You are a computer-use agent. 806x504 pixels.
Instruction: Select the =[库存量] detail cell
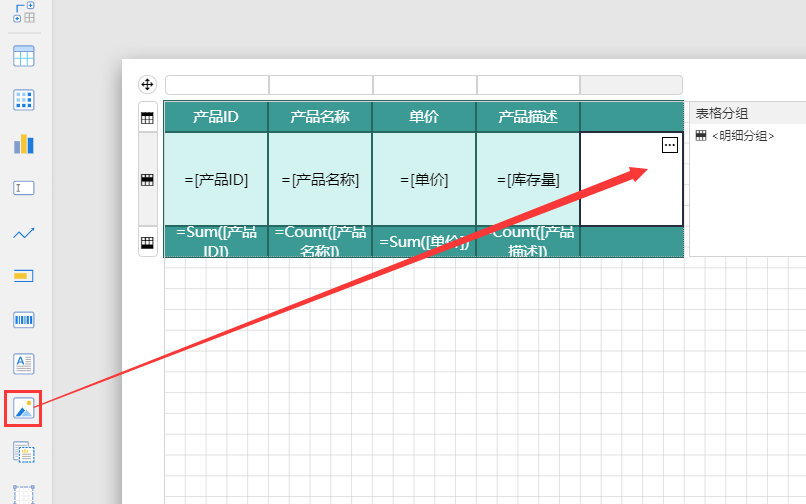pyautogui.click(x=528, y=179)
